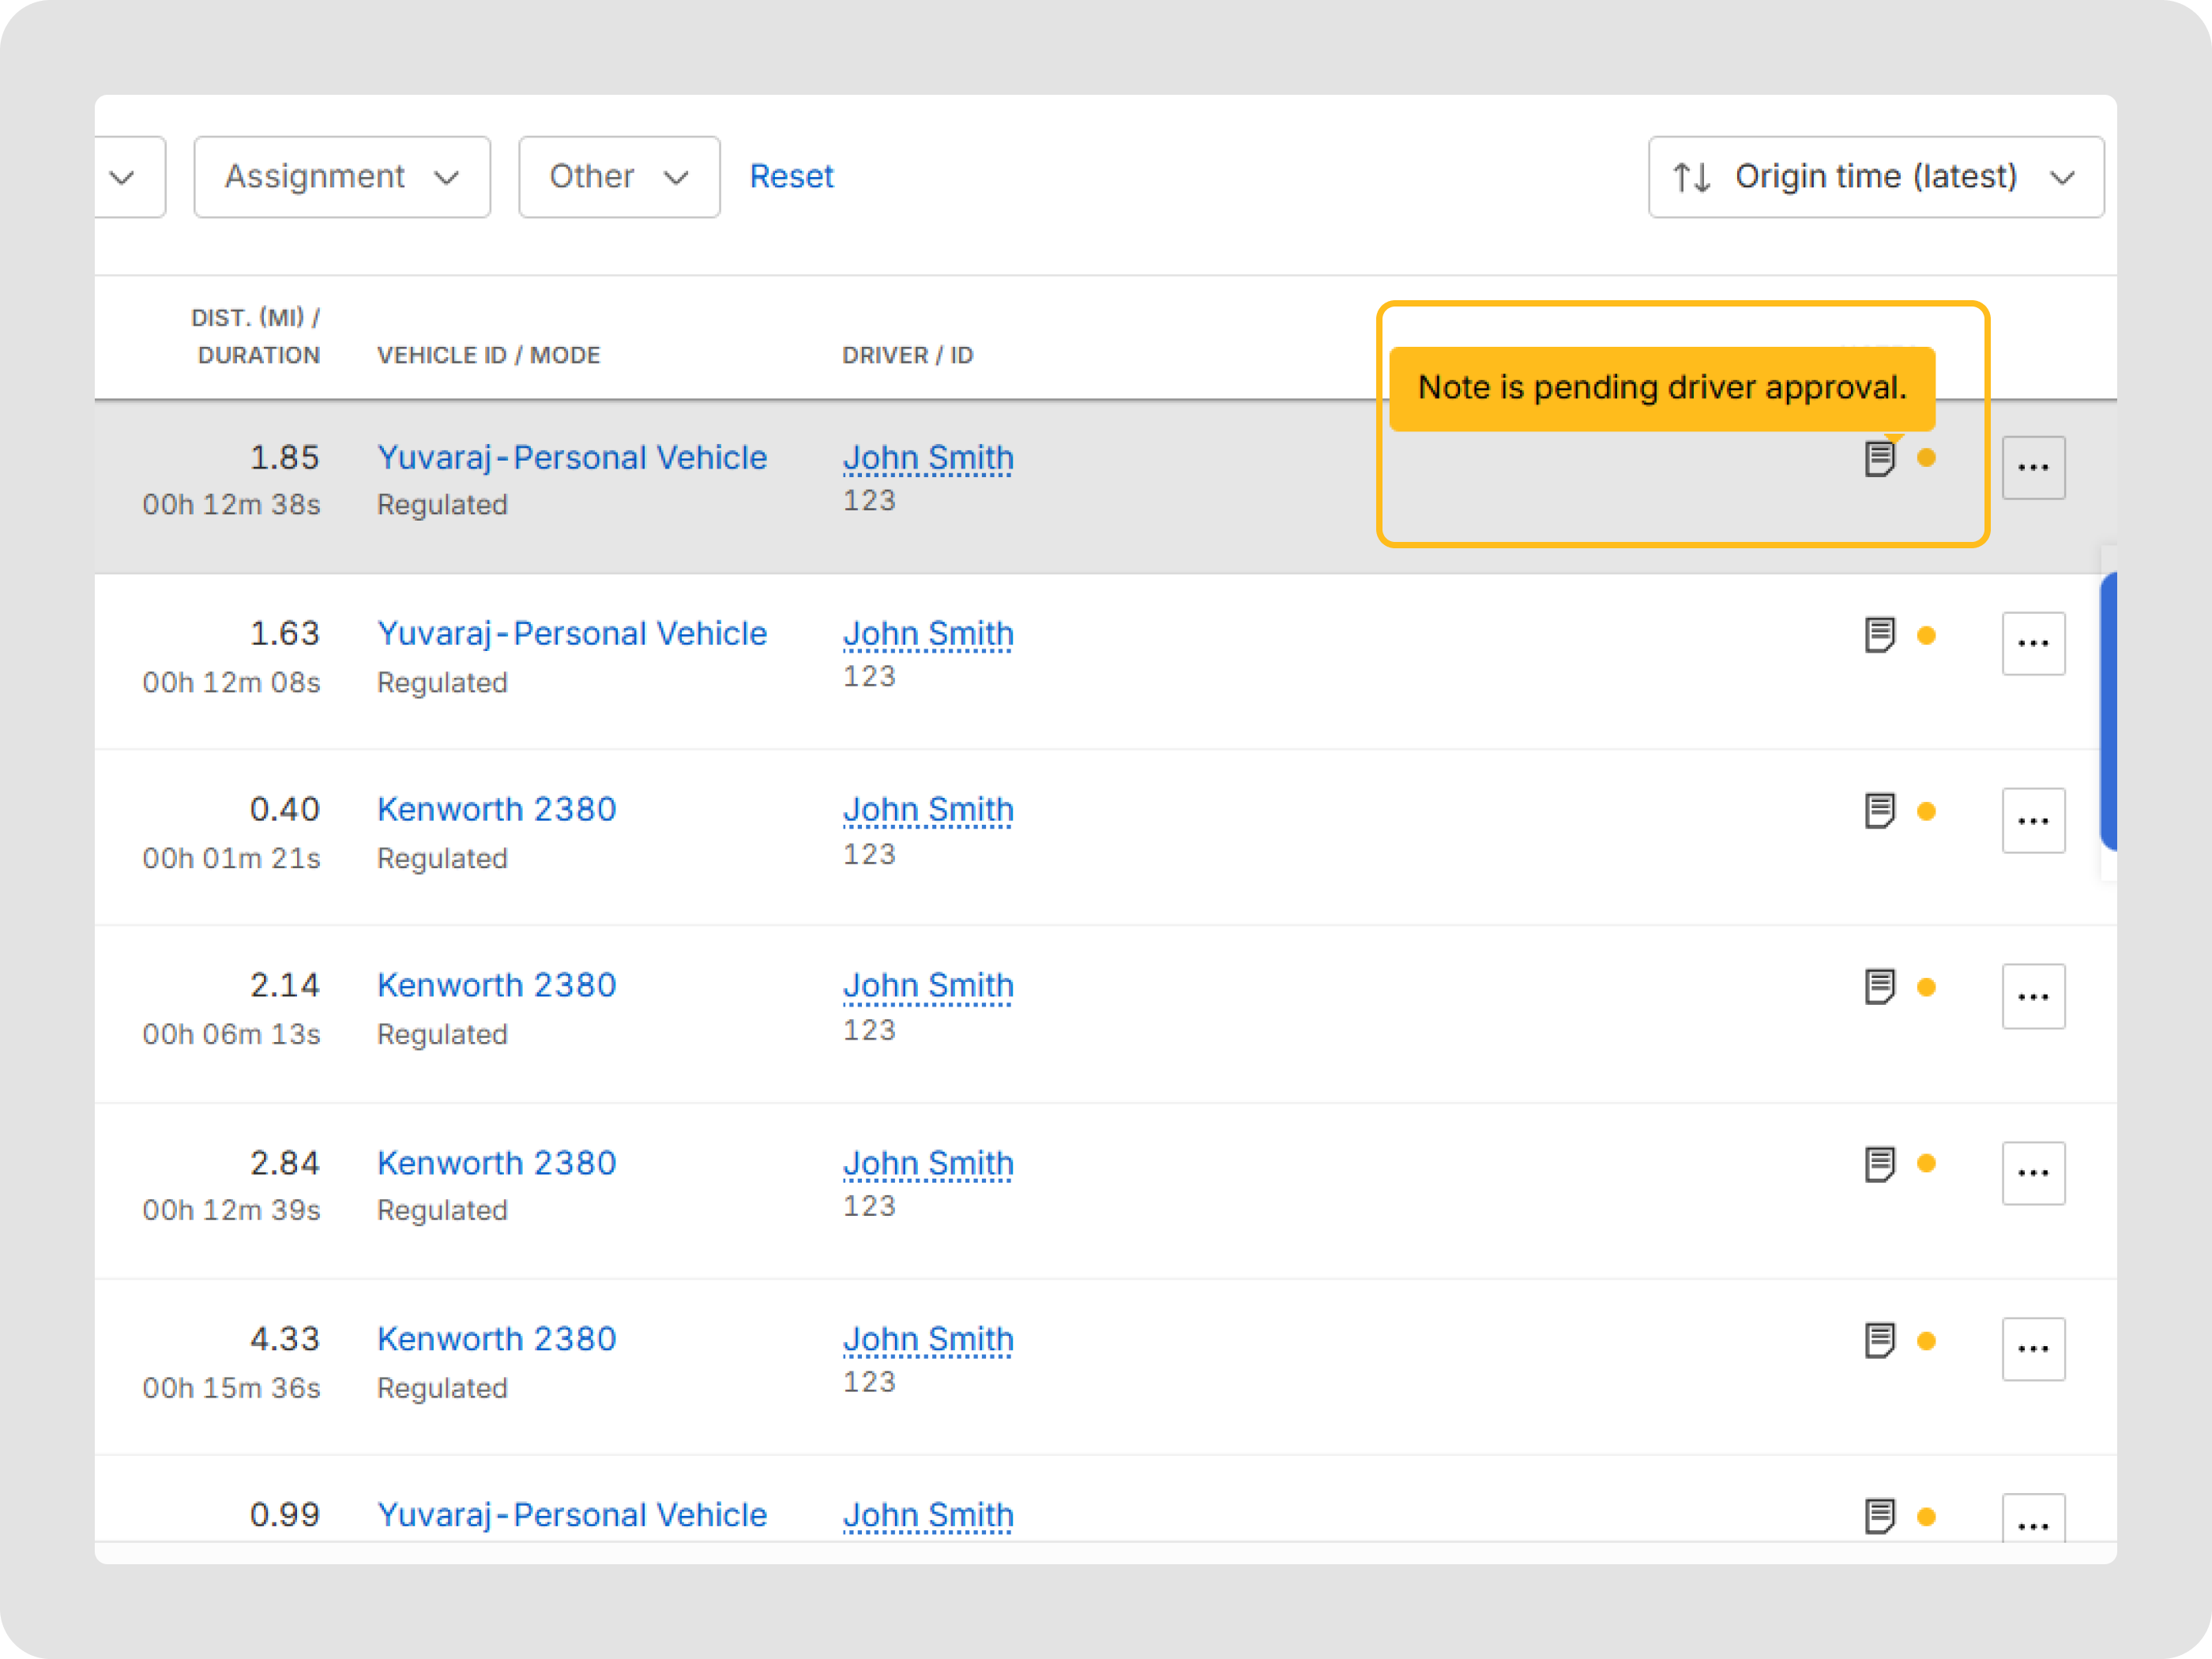
Task: Open Yuvaraj-Personal Vehicle link in first row
Action: click(x=572, y=458)
